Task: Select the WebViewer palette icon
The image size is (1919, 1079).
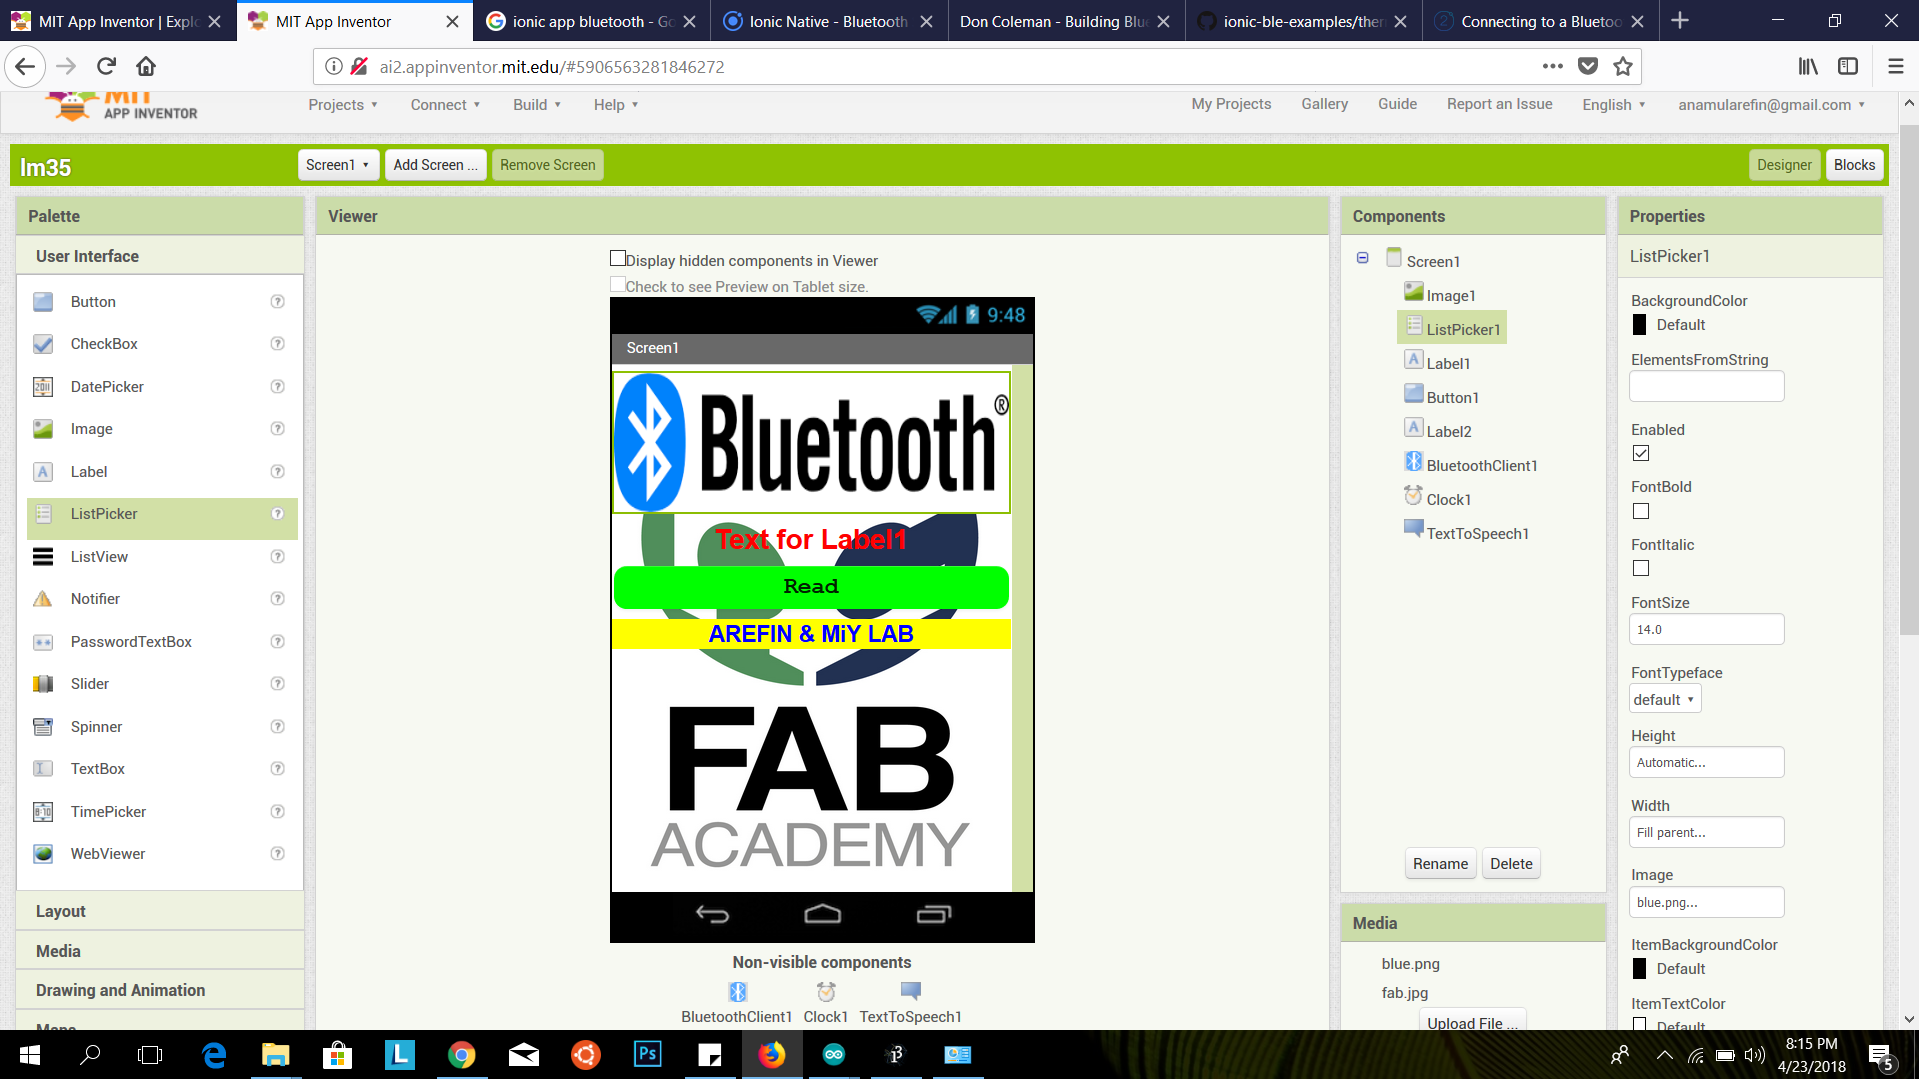Action: point(43,854)
